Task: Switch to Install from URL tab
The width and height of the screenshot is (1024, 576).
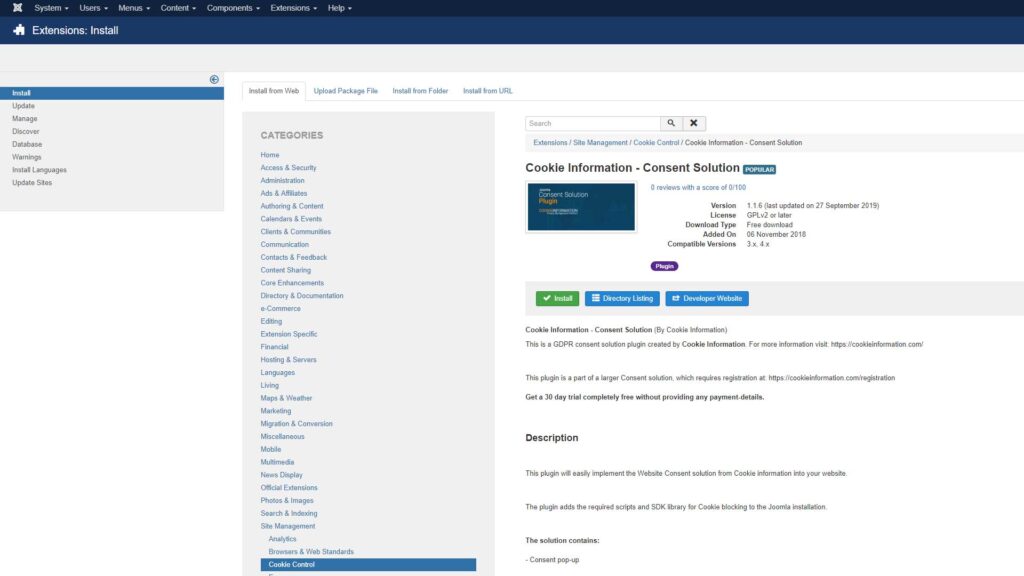Action: point(488,91)
